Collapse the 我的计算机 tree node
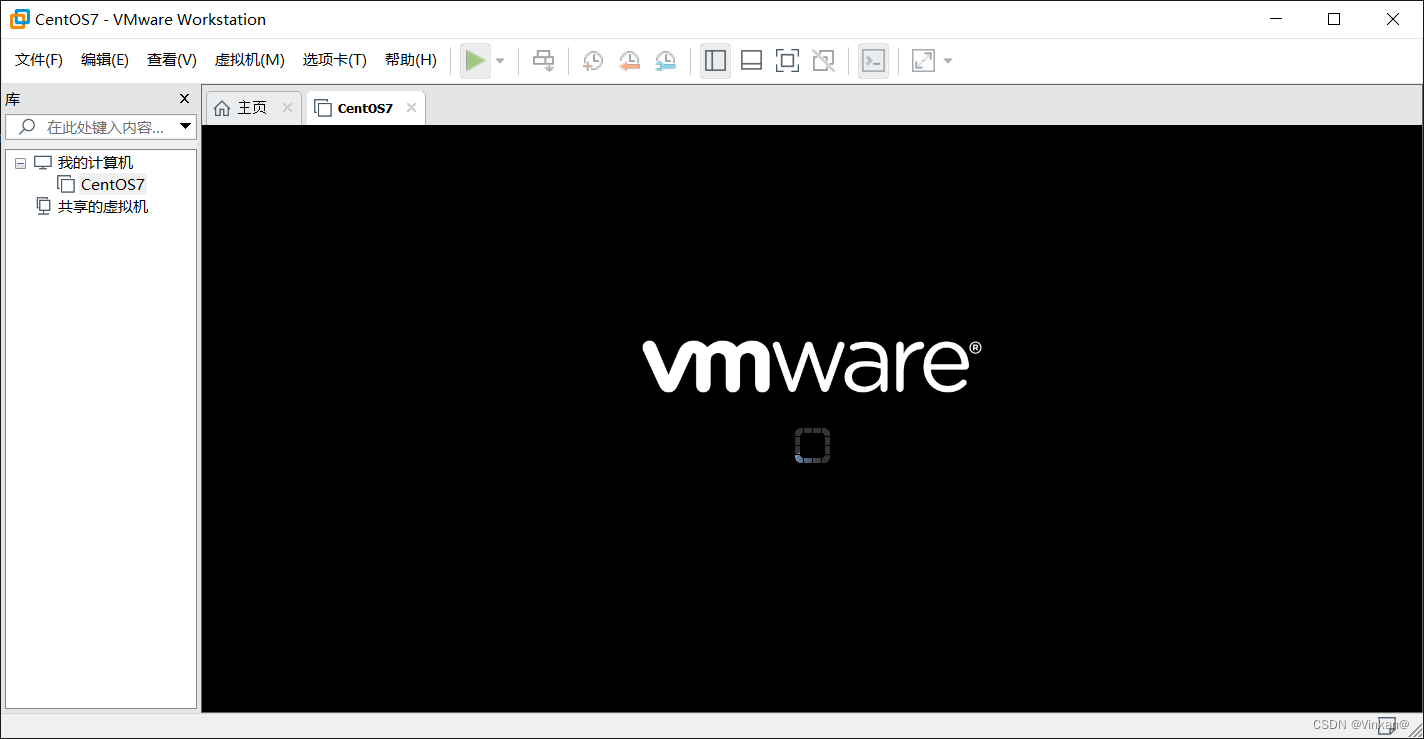Image resolution: width=1424 pixels, height=739 pixels. click(x=20, y=162)
